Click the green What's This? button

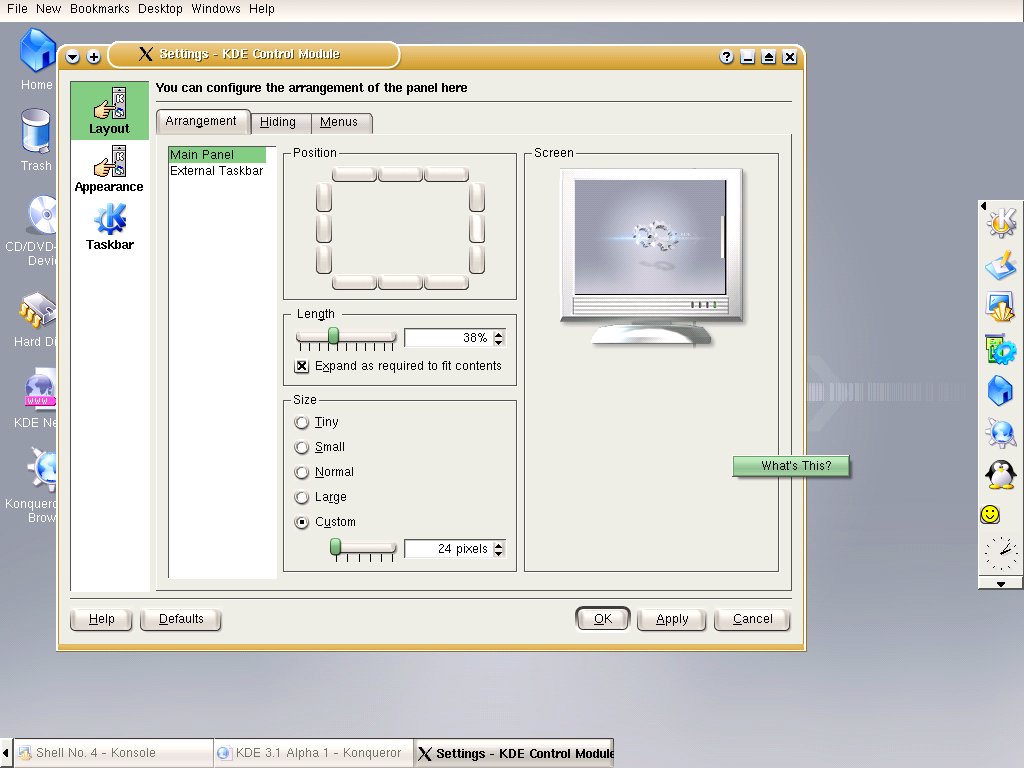pyautogui.click(x=792, y=466)
